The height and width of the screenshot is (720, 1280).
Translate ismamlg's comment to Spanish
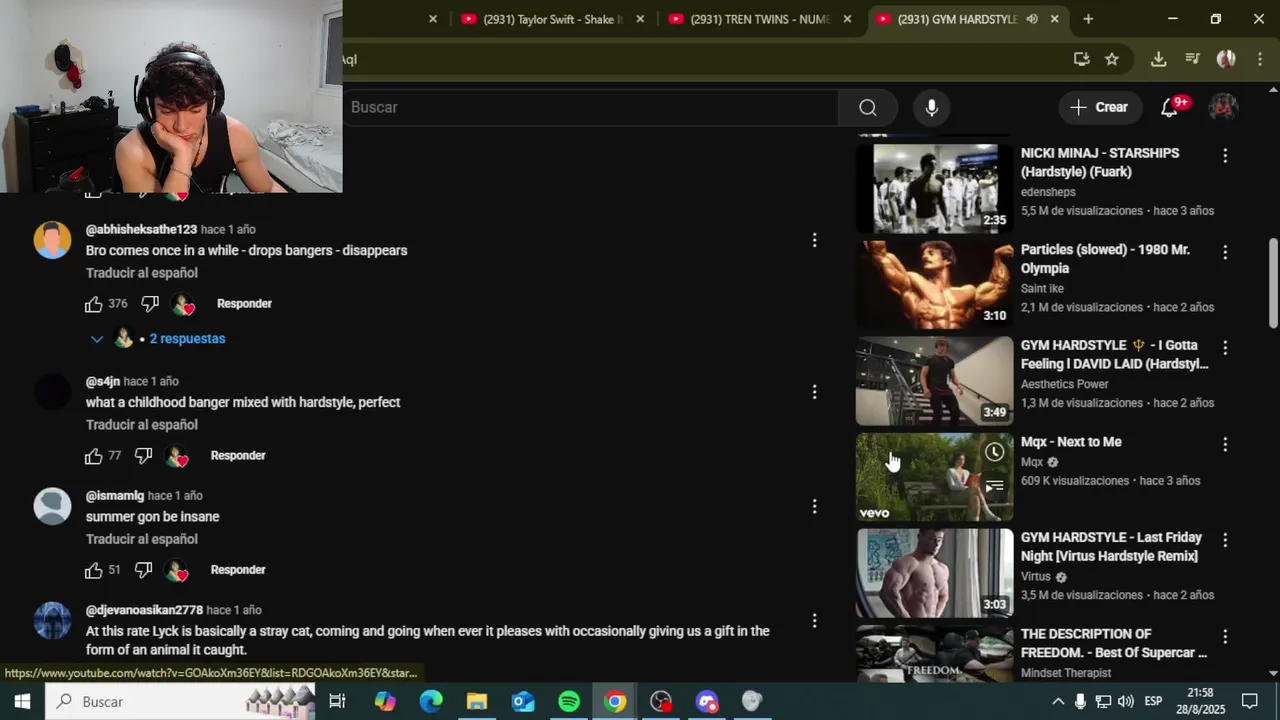tap(142, 539)
